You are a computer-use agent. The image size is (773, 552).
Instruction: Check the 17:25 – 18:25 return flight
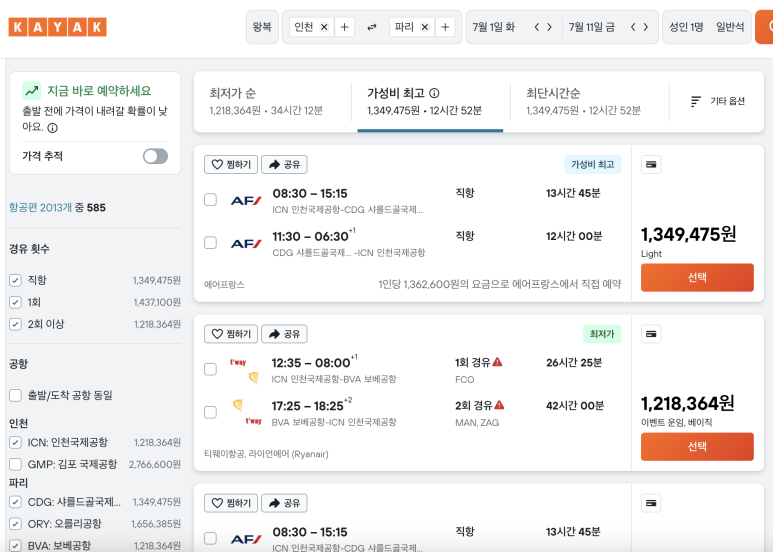coord(211,412)
